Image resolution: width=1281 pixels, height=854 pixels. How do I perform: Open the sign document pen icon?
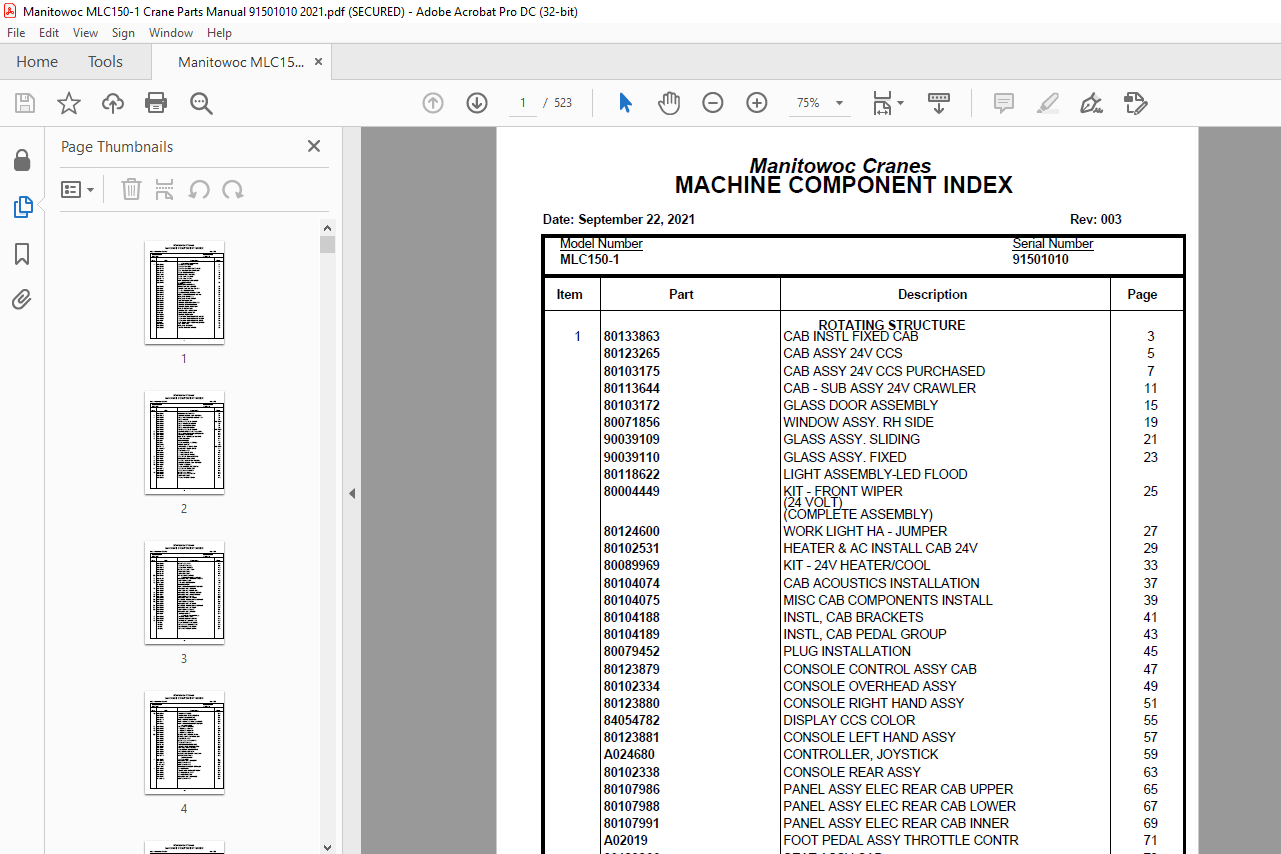(1092, 103)
